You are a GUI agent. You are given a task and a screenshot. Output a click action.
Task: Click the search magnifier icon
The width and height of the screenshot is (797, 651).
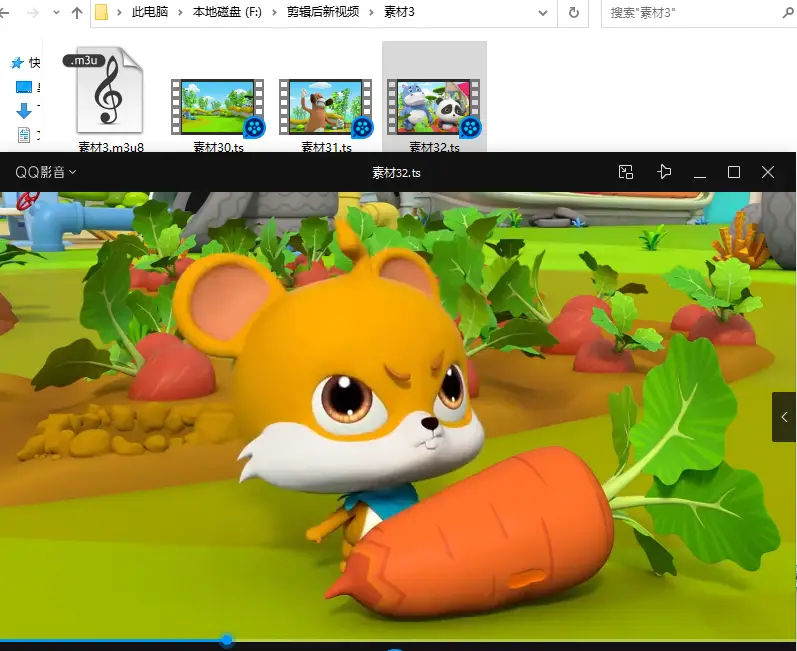click(x=788, y=13)
